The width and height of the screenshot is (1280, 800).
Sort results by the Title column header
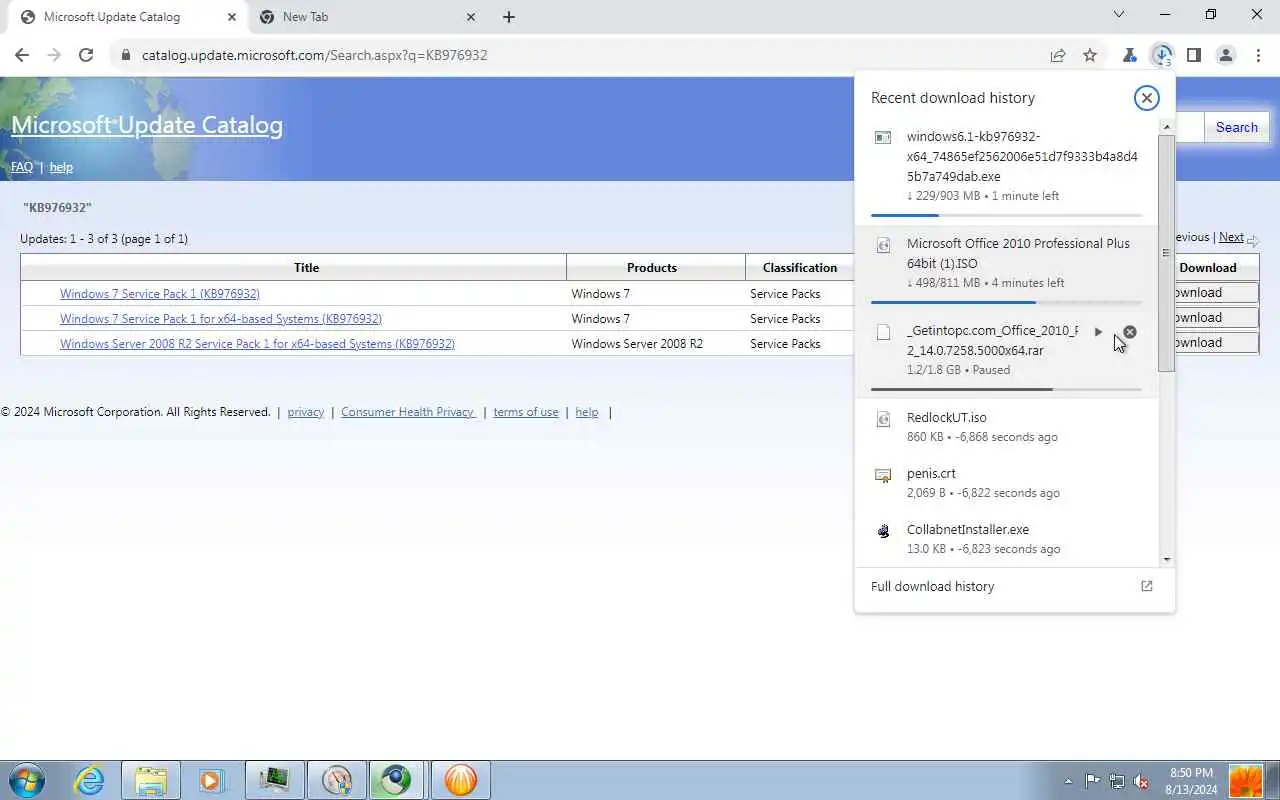pos(306,267)
